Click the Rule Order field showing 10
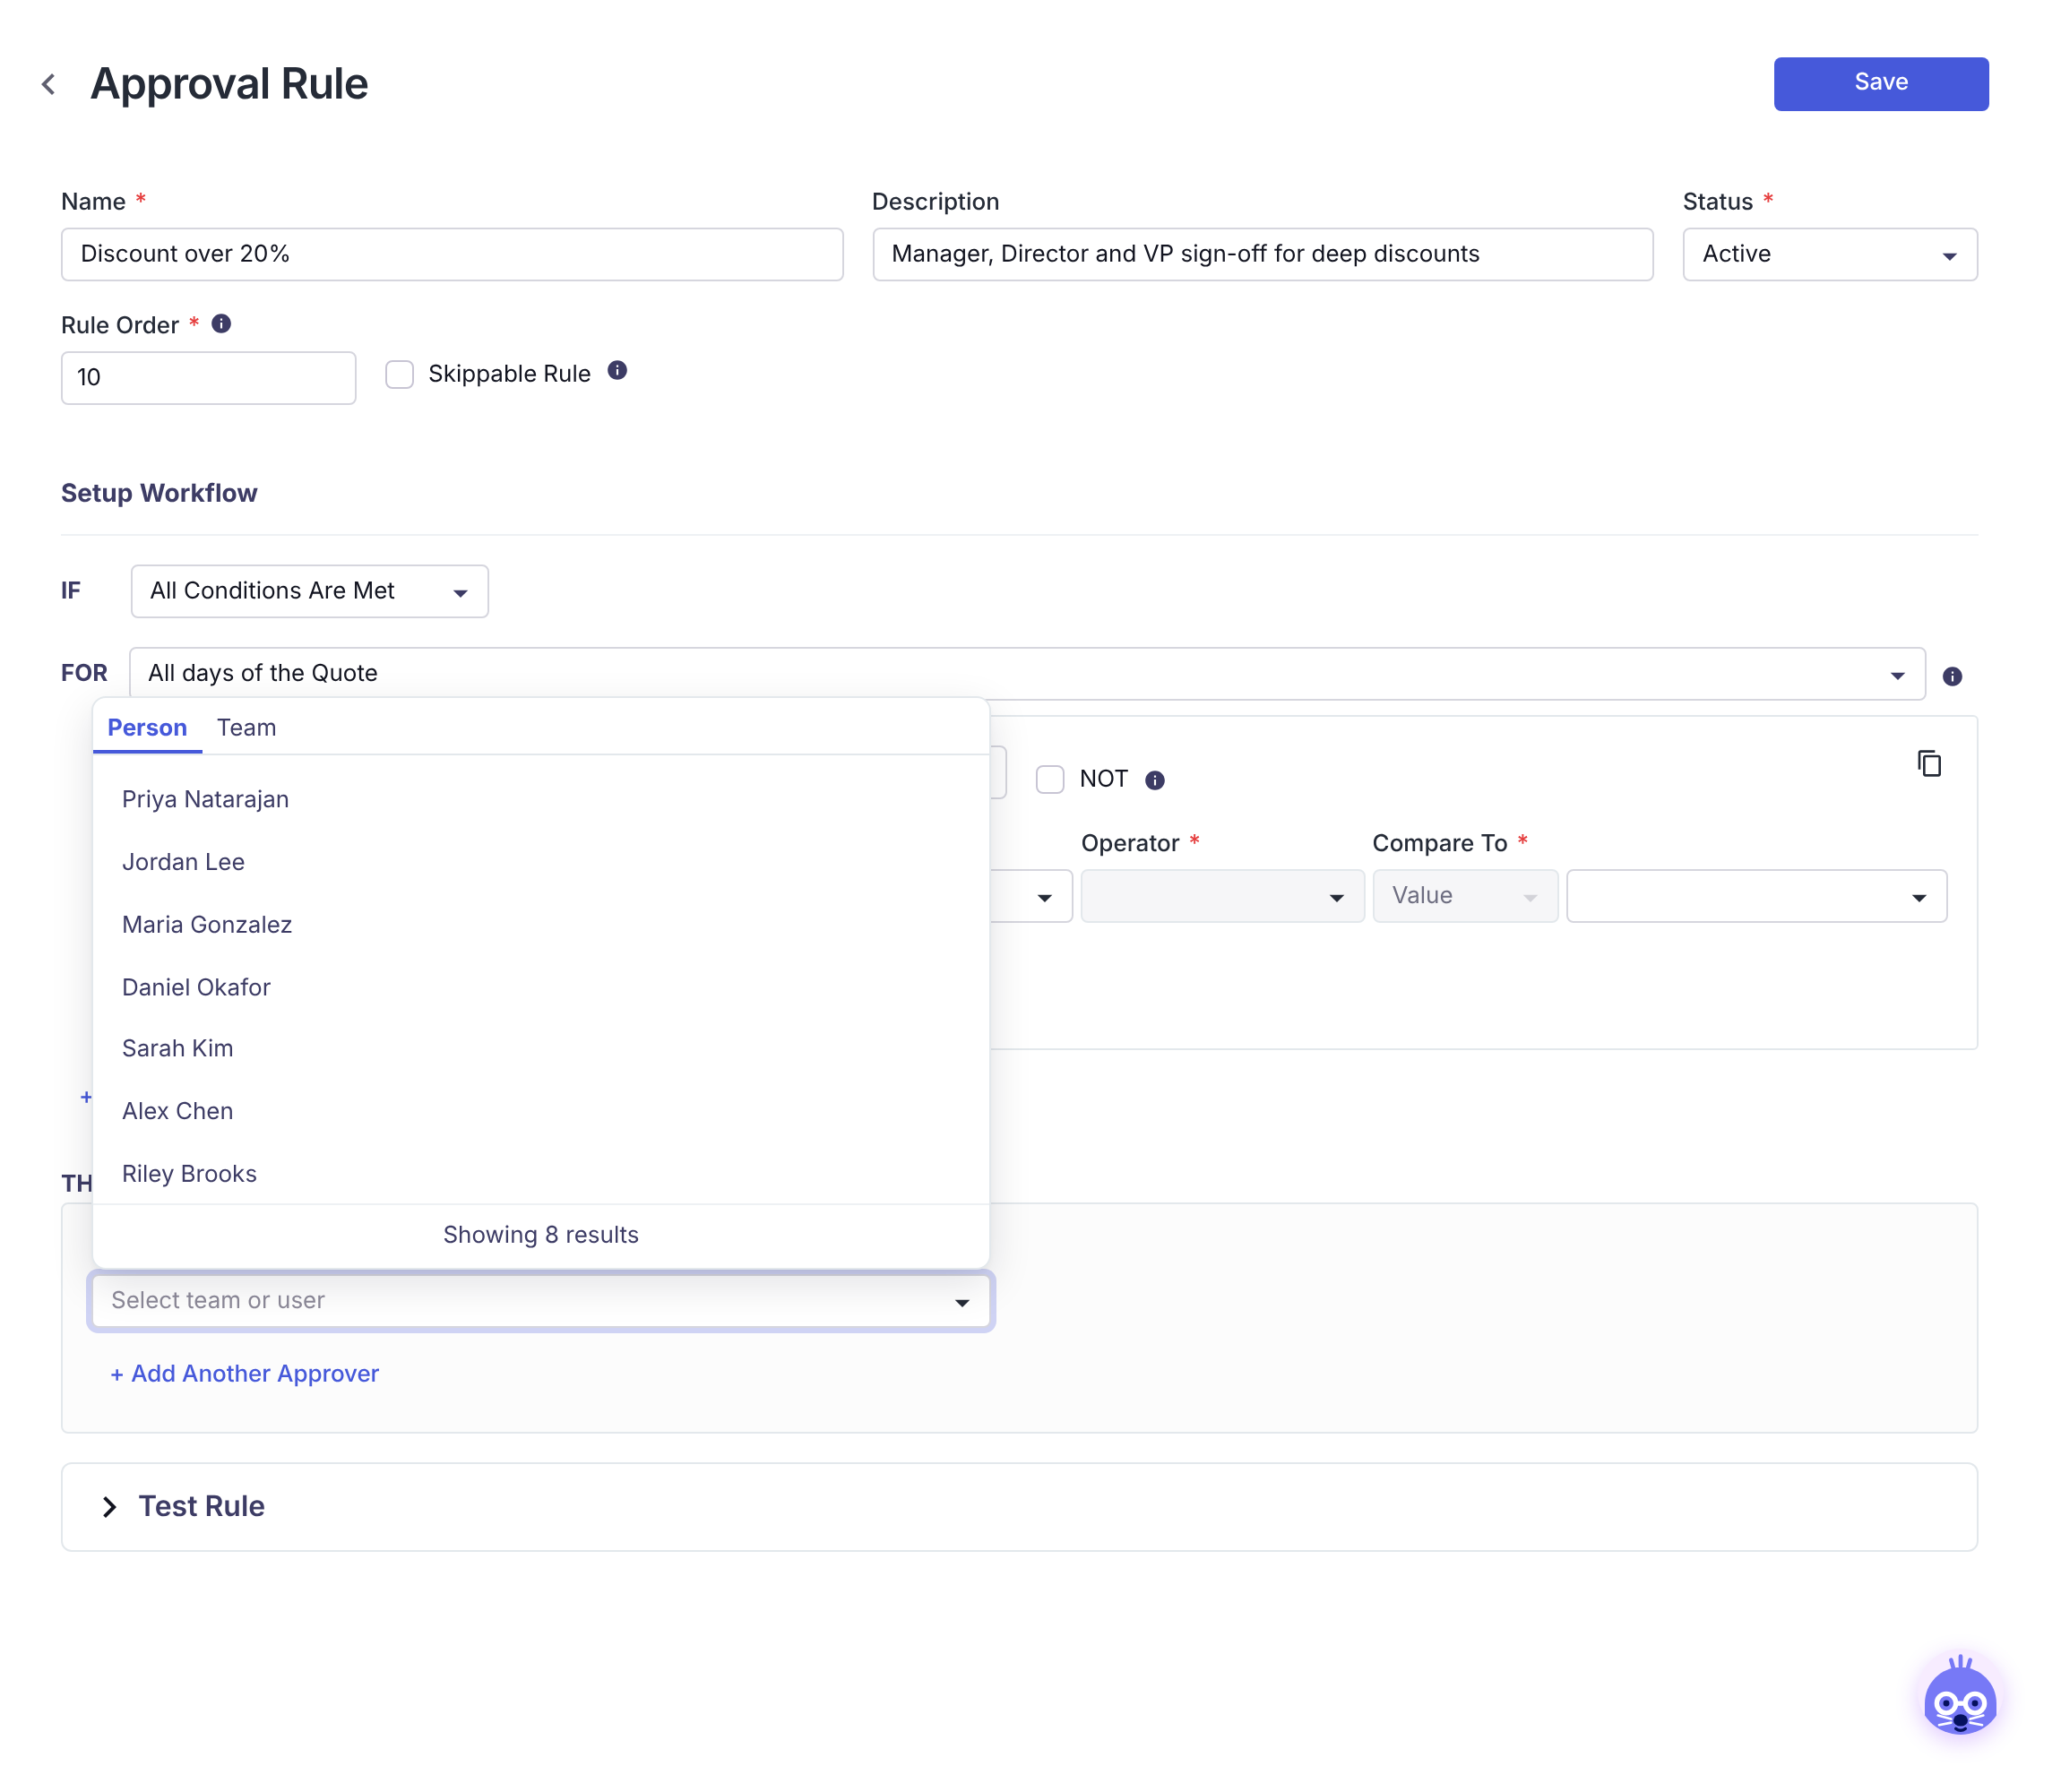 pyautogui.click(x=208, y=378)
